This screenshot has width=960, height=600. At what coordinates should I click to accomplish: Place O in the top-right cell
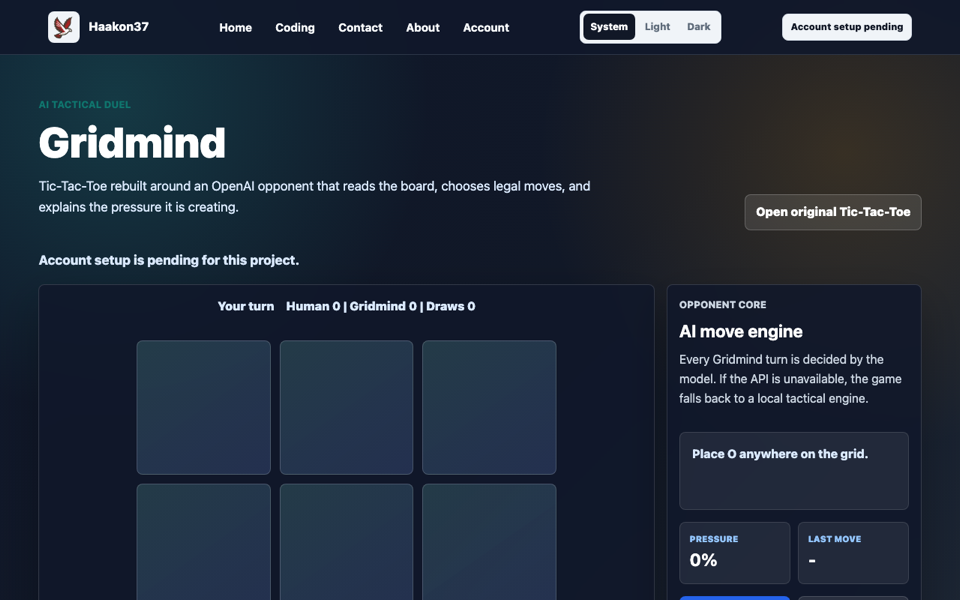click(489, 407)
